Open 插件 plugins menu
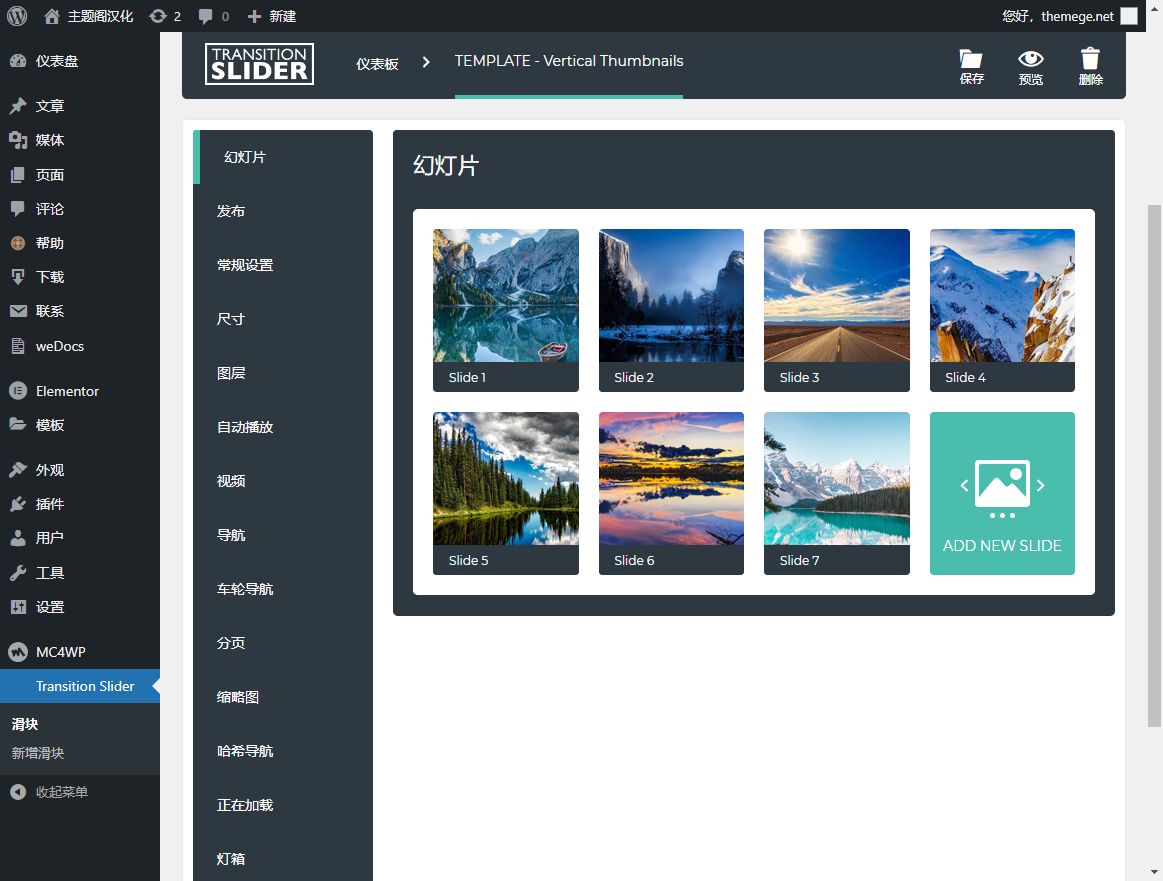This screenshot has width=1163, height=881. [80, 504]
